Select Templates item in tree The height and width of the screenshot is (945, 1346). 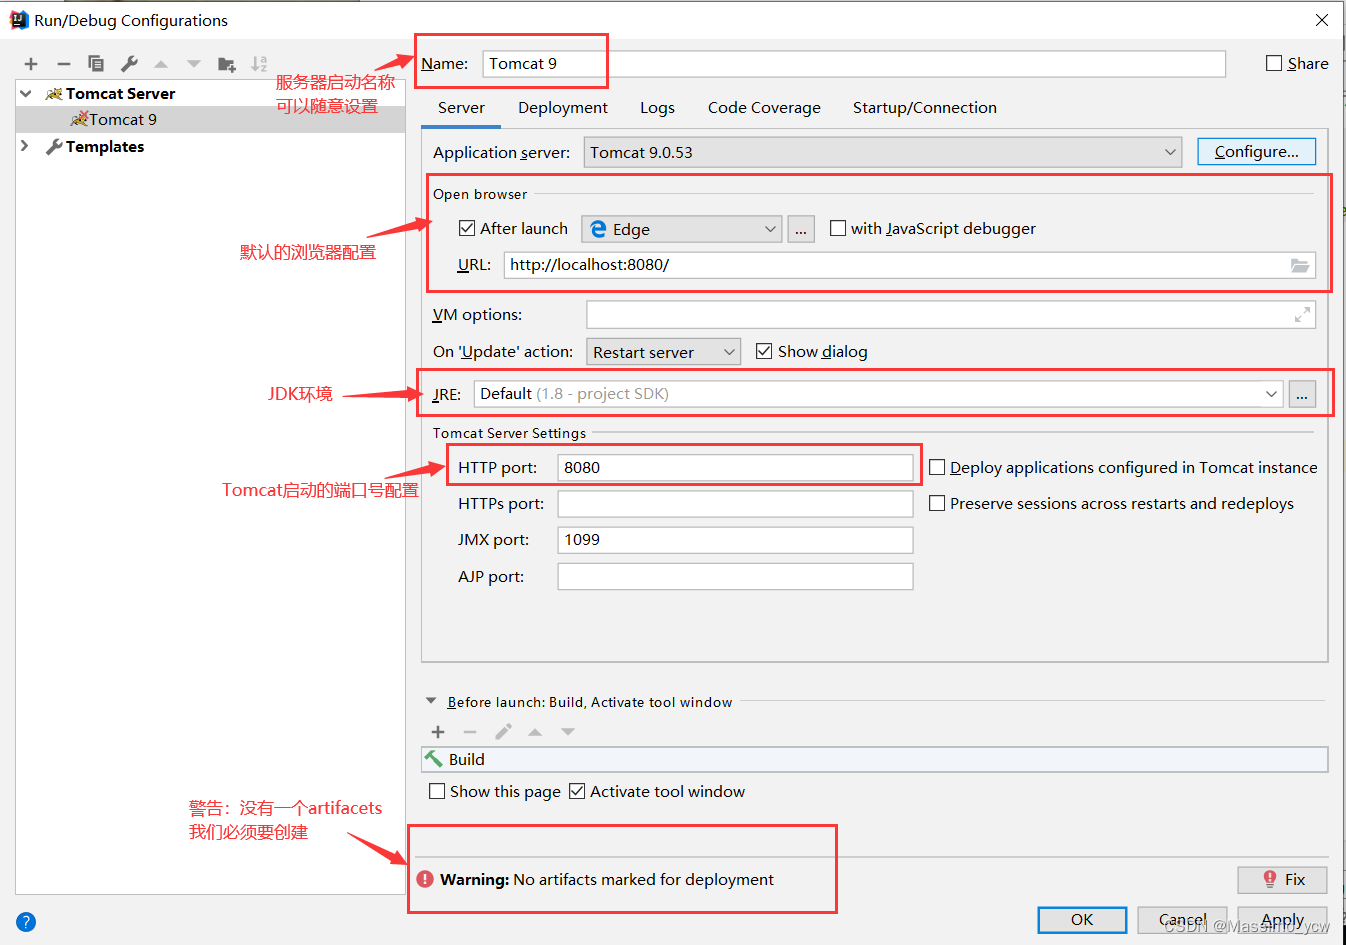105,146
